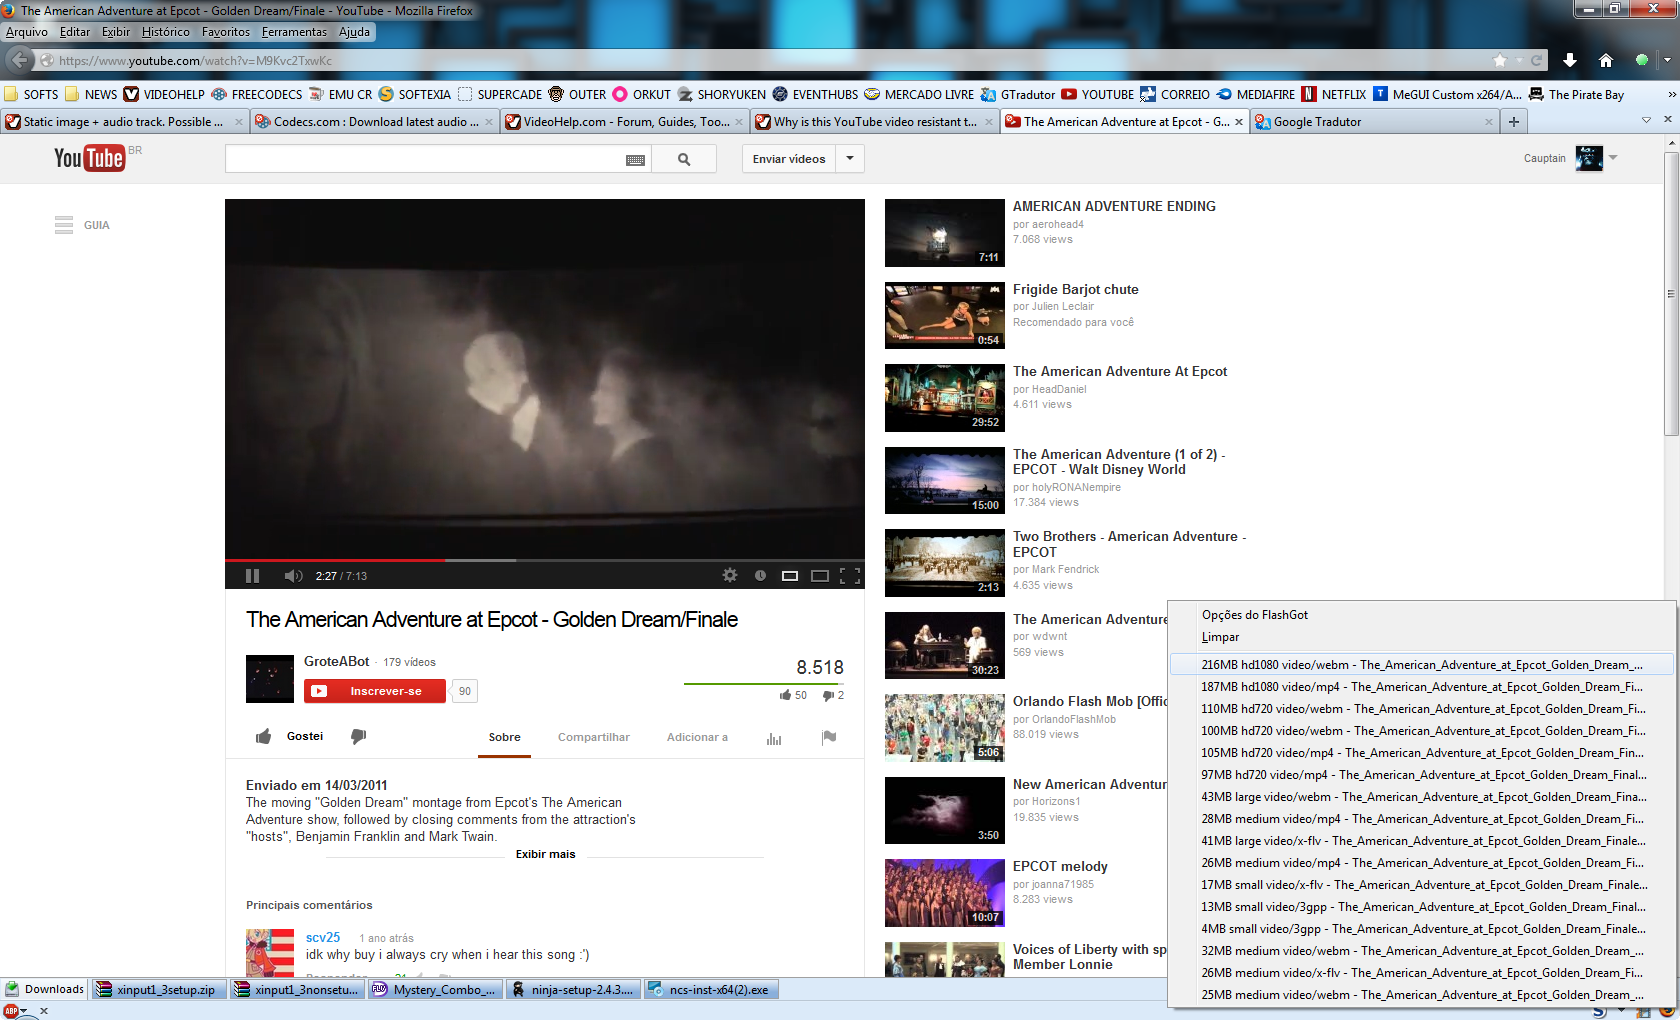Subscribe with Inscrever-se button

375,691
